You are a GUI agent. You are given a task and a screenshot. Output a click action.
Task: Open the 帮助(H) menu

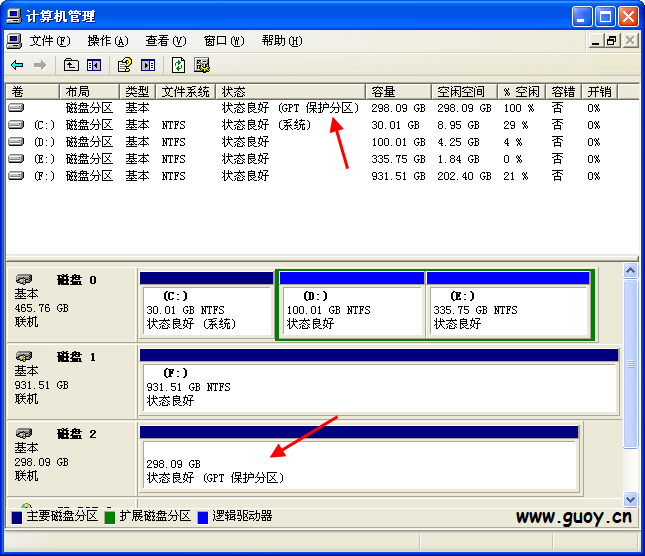pyautogui.click(x=282, y=41)
